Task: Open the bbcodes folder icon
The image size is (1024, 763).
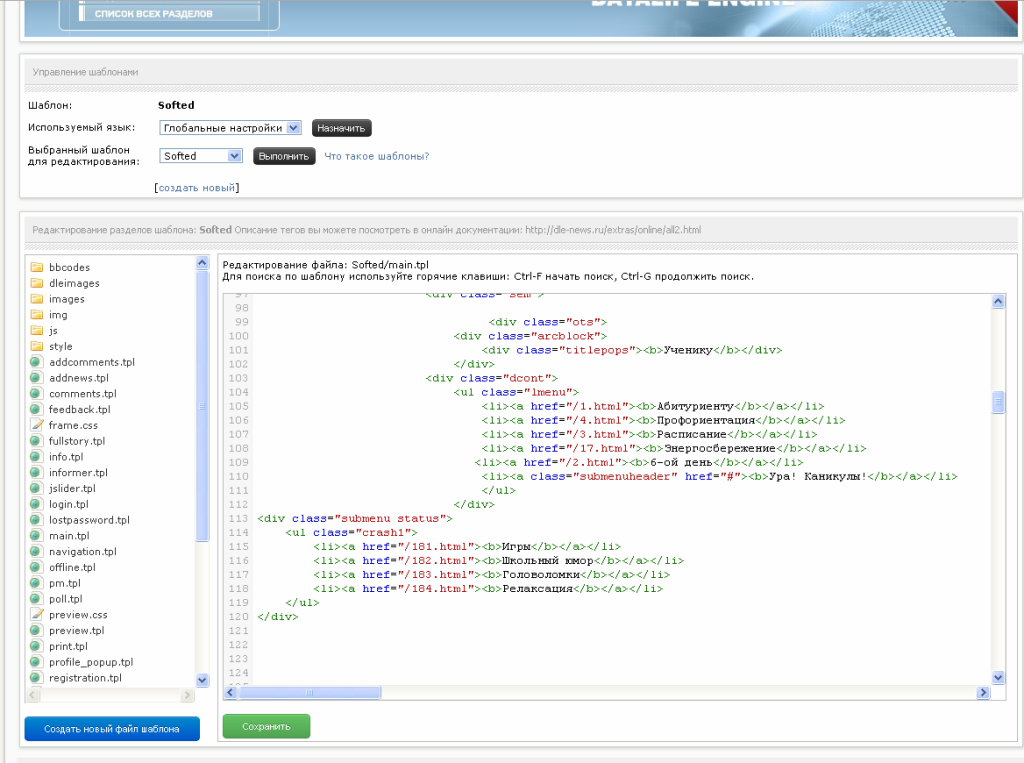Action: [36, 267]
